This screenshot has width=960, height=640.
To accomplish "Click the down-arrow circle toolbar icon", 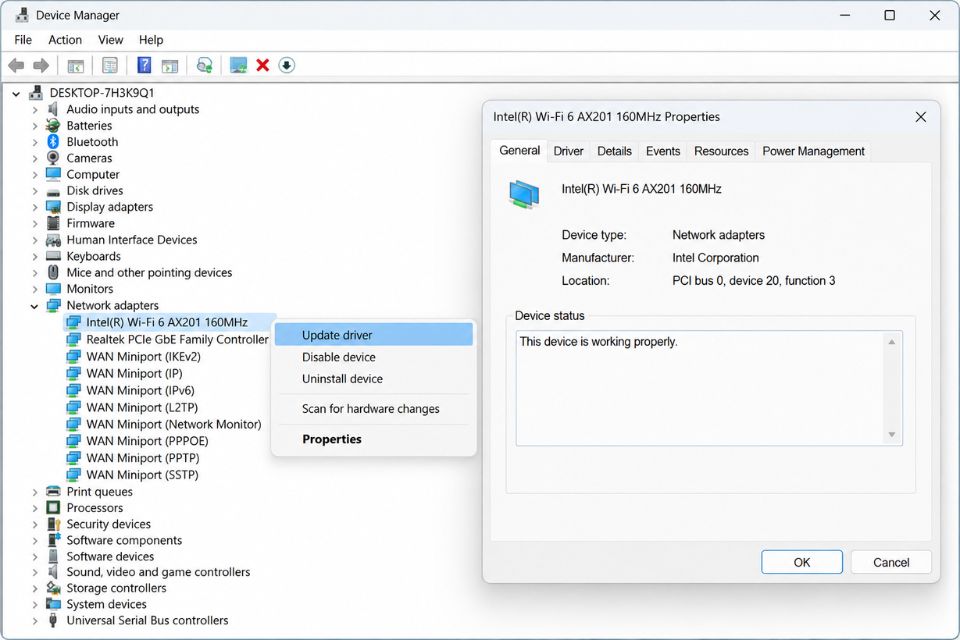I will click(x=287, y=65).
